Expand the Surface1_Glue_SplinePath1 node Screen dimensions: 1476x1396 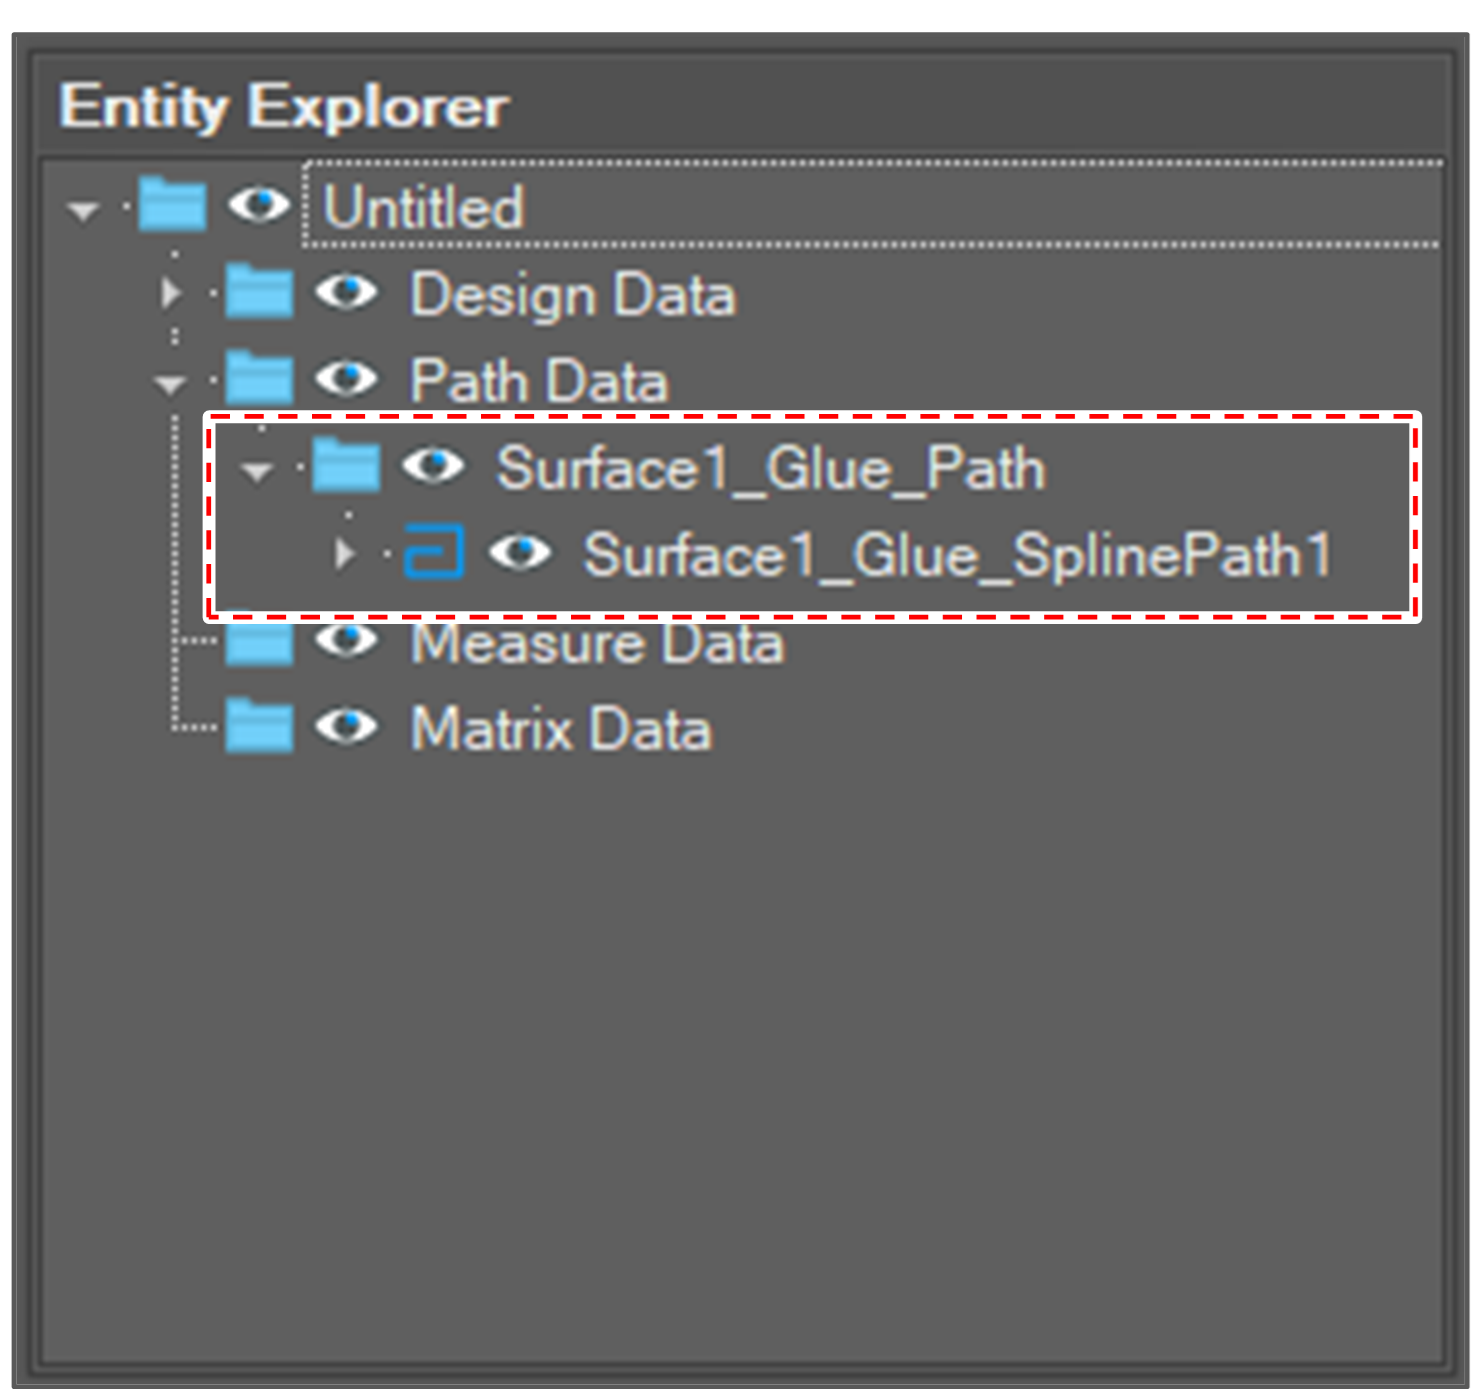347,552
